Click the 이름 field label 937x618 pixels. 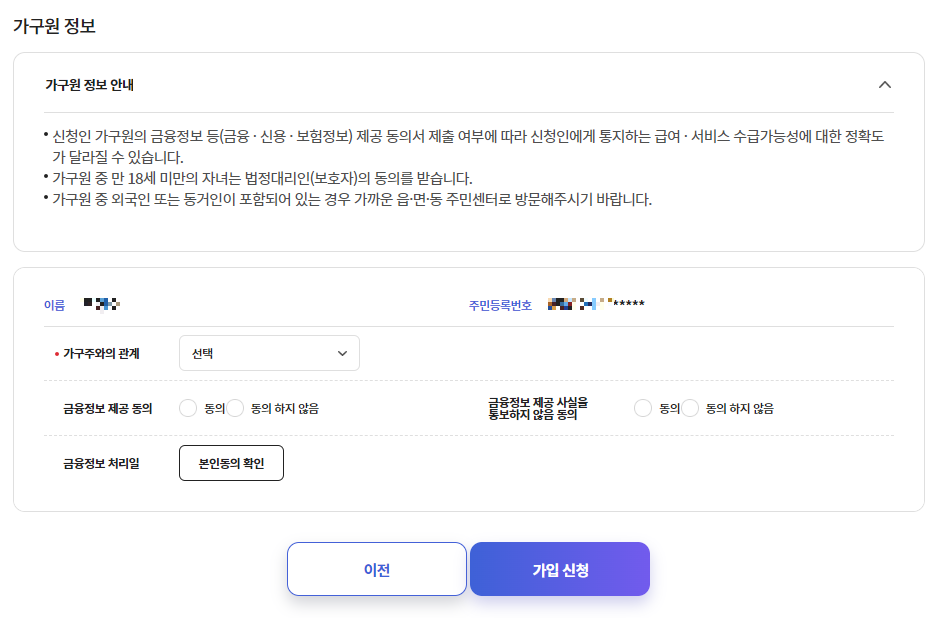coord(56,303)
